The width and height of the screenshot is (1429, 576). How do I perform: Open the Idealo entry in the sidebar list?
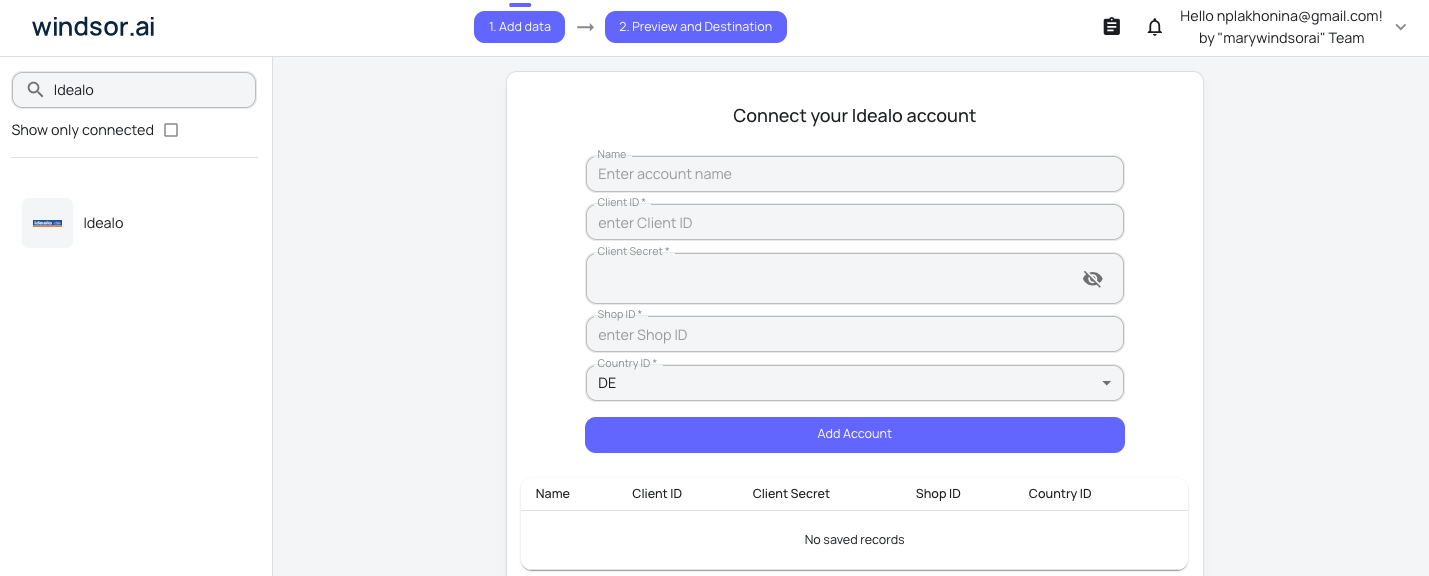pos(103,222)
